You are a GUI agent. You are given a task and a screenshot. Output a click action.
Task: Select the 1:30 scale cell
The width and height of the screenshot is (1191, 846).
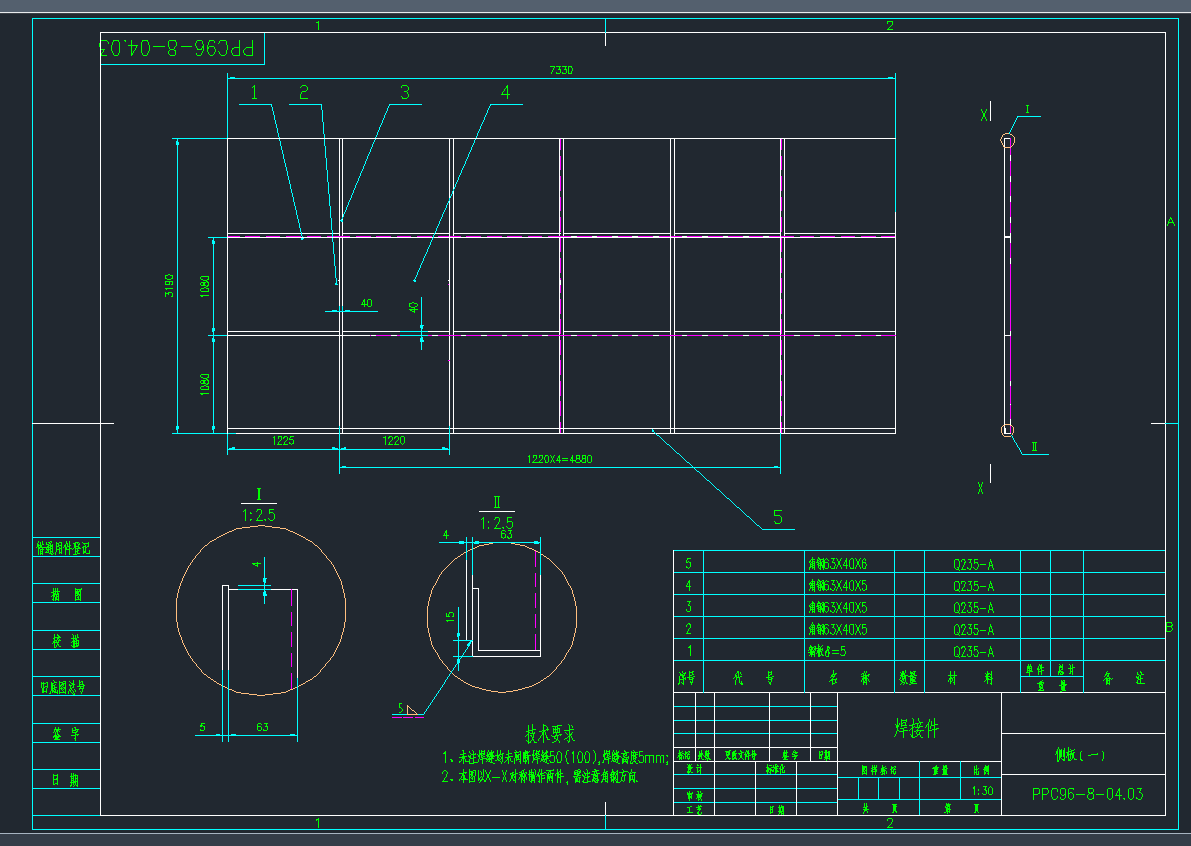pyautogui.click(x=981, y=790)
